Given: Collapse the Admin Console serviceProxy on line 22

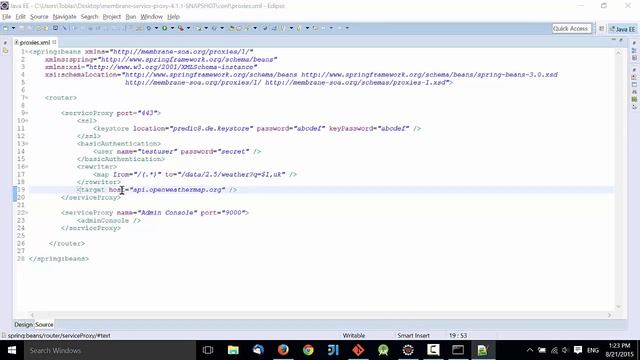Looking at the screenshot, I should click(27, 213).
